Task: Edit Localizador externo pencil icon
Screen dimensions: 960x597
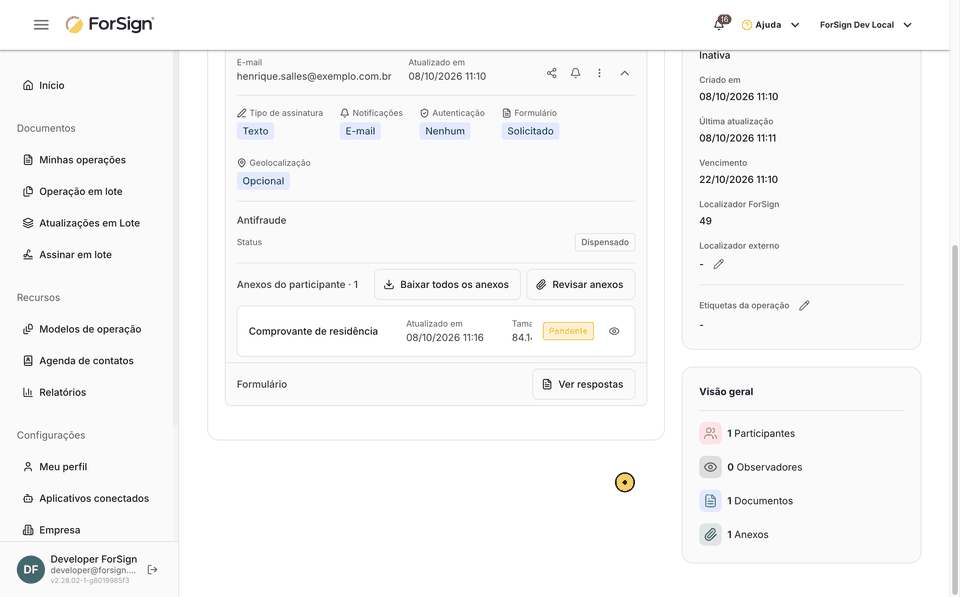Action: point(719,264)
